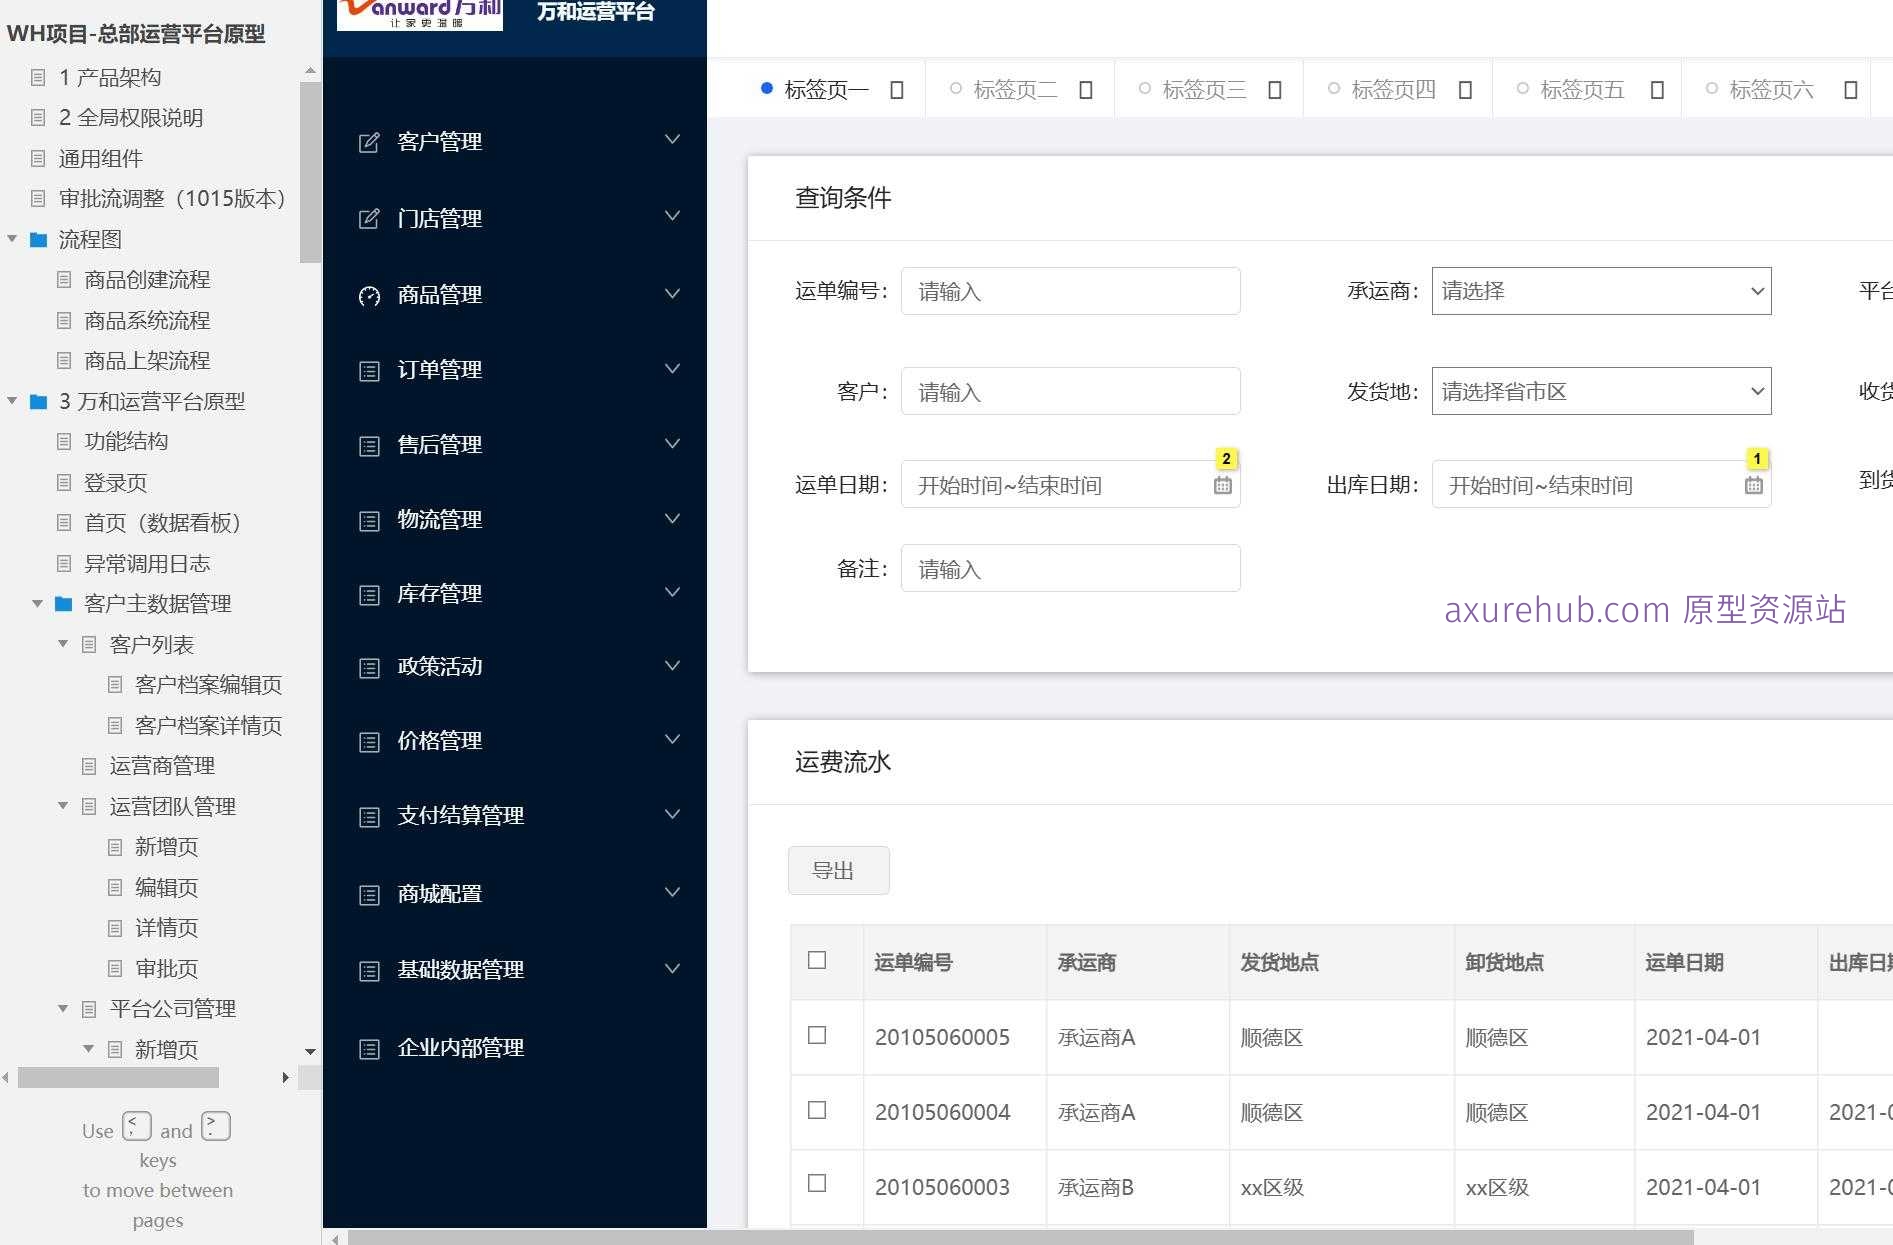
Task: Select the row checkbox for 20105060003
Action: [x=817, y=1183]
